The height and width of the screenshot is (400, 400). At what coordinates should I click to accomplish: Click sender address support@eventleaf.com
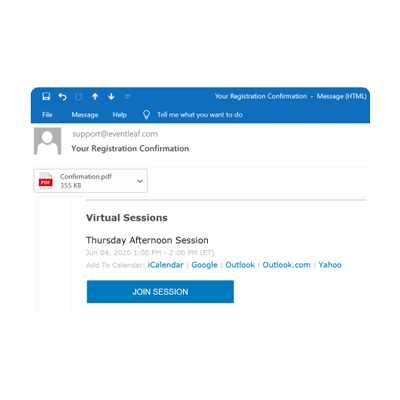point(115,134)
